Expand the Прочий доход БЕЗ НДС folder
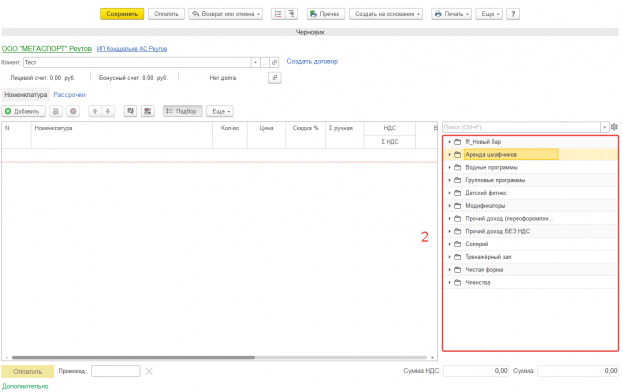Viewport: 623px width, 392px height. tap(449, 231)
